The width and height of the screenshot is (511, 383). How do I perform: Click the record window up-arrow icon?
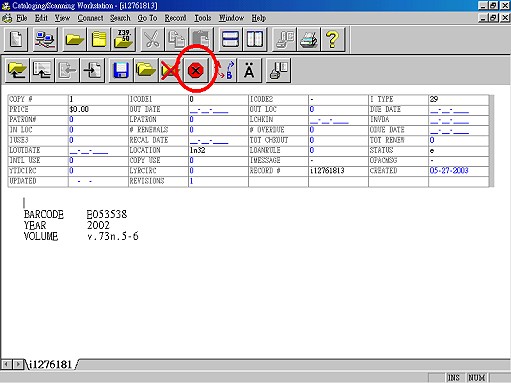coord(42,70)
